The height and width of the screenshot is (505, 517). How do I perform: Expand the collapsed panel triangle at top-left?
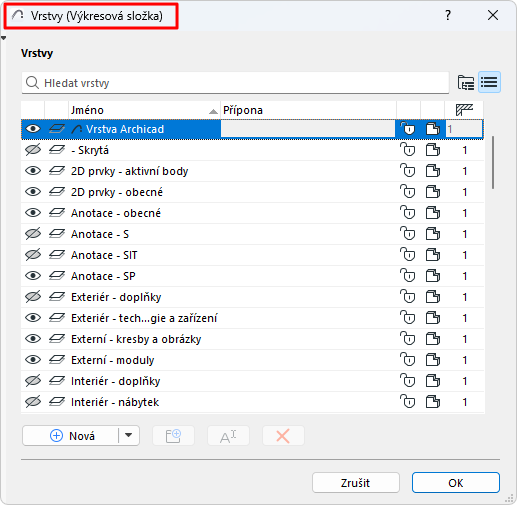[x=3, y=38]
